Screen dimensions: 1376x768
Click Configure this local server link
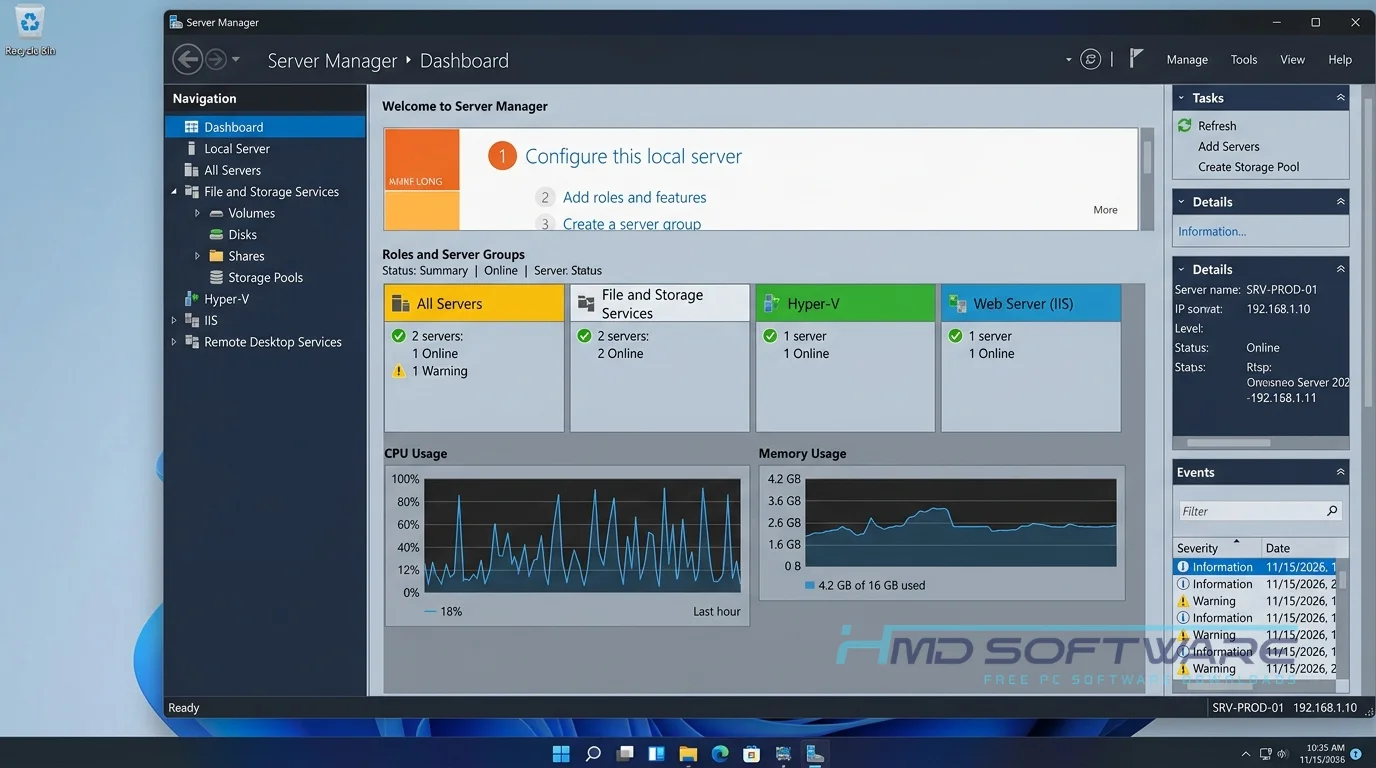[633, 156]
